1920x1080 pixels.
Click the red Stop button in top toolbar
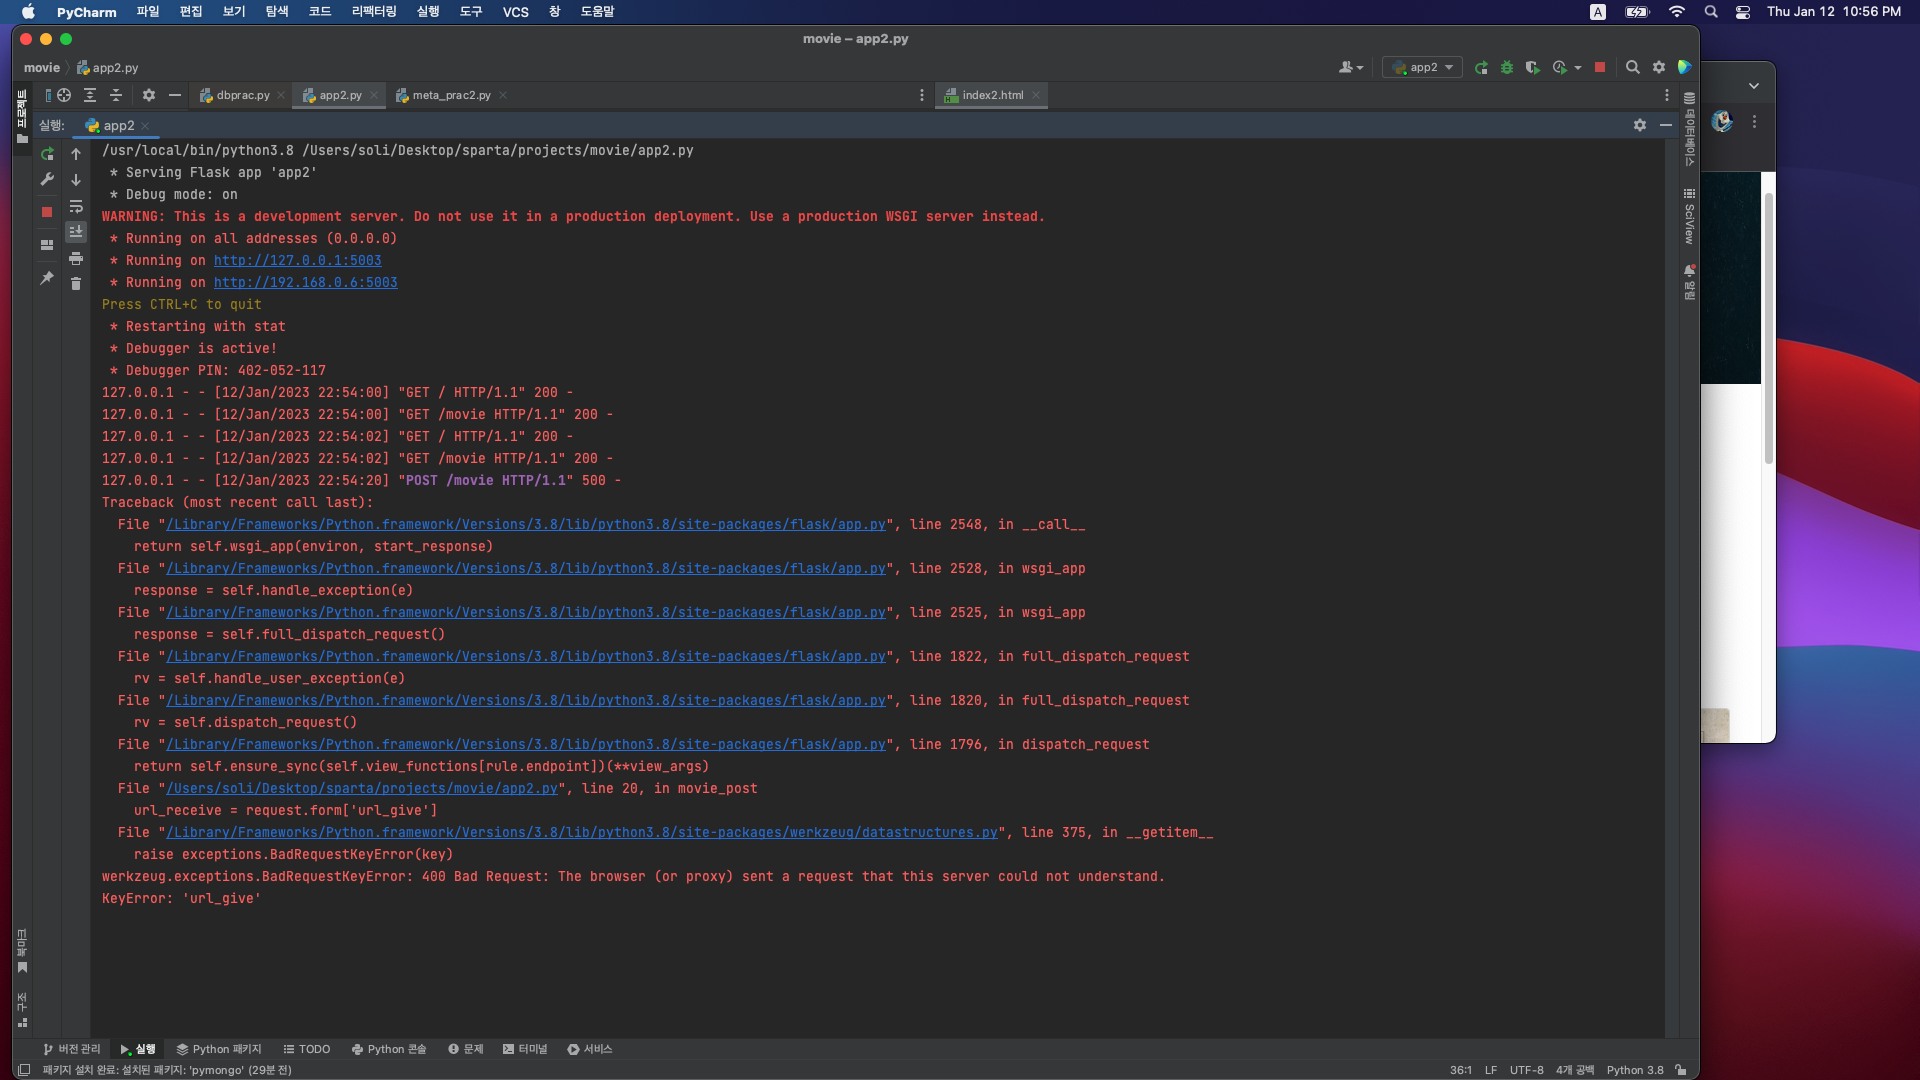[1600, 67]
